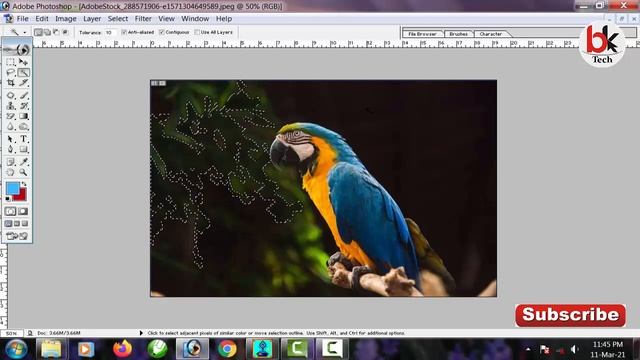Select the Move tool
This screenshot has height=360, width=640.
click(x=24, y=62)
